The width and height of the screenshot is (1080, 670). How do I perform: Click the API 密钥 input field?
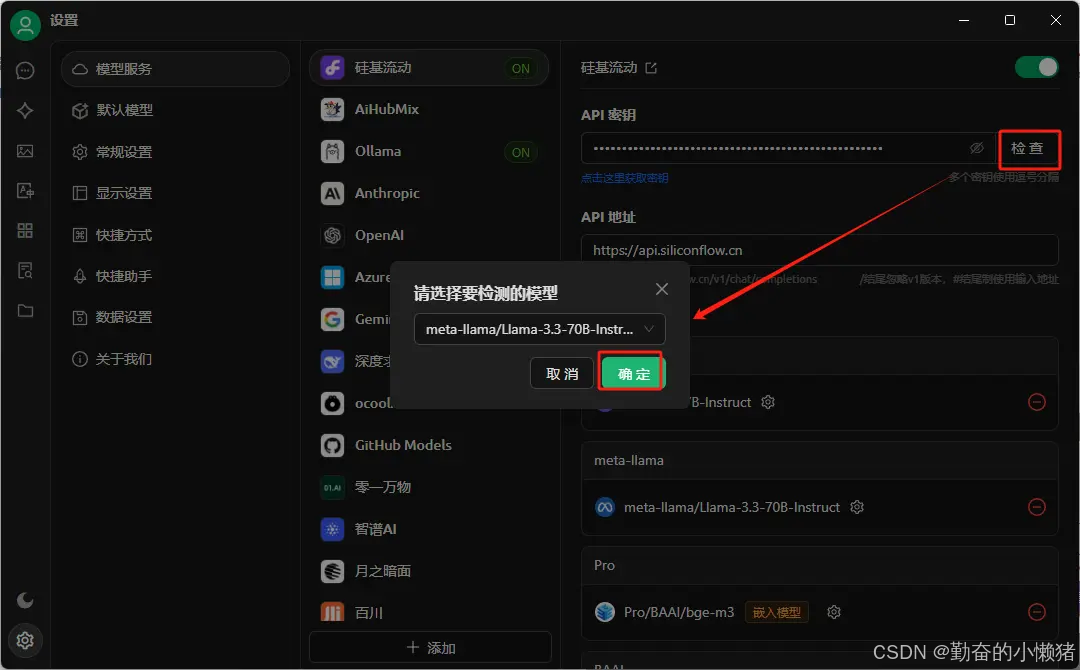(x=788, y=148)
